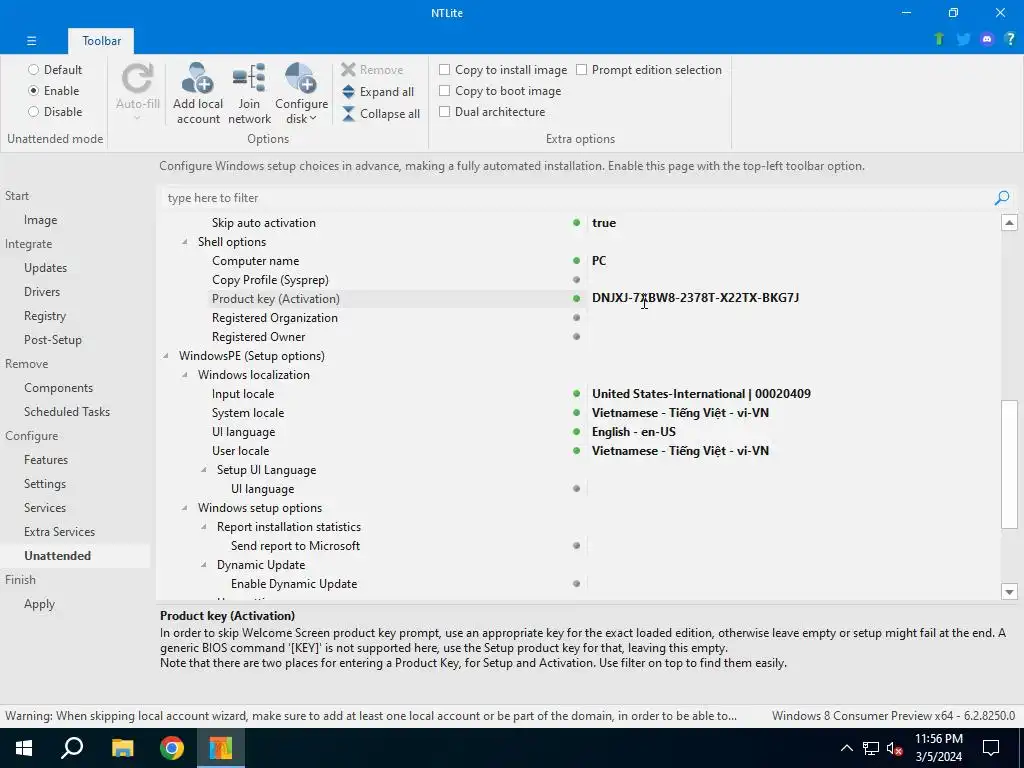Click green upgrade arrow icon
The width and height of the screenshot is (1024, 768).
pyautogui.click(x=939, y=39)
